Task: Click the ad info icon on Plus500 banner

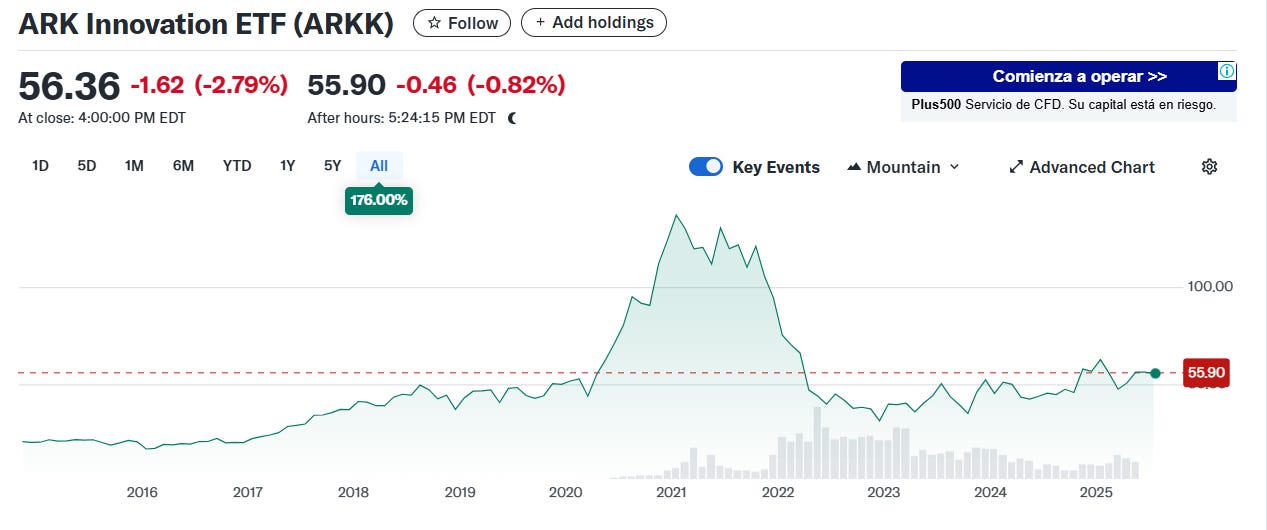Action: (x=1227, y=71)
